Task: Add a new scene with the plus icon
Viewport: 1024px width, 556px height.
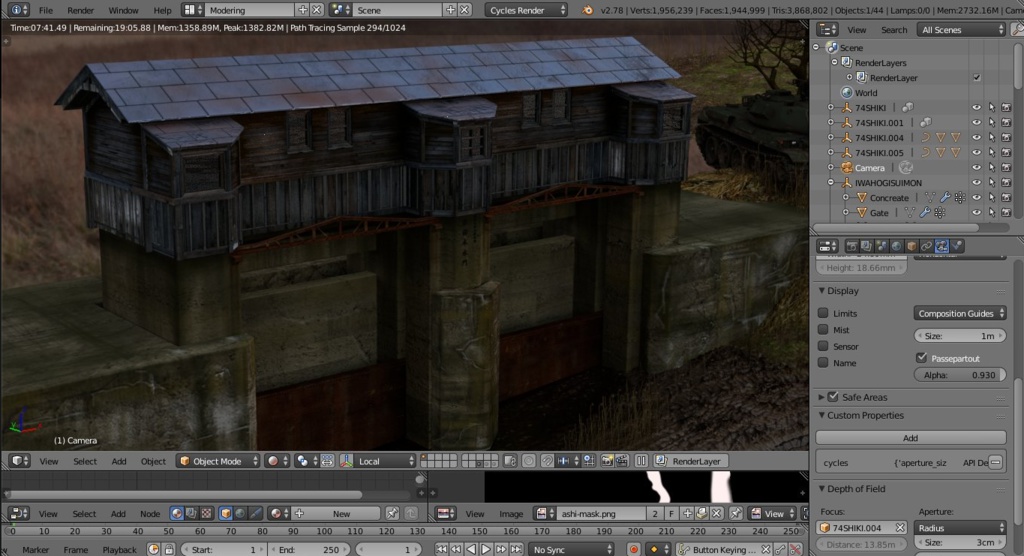Action: pos(451,10)
